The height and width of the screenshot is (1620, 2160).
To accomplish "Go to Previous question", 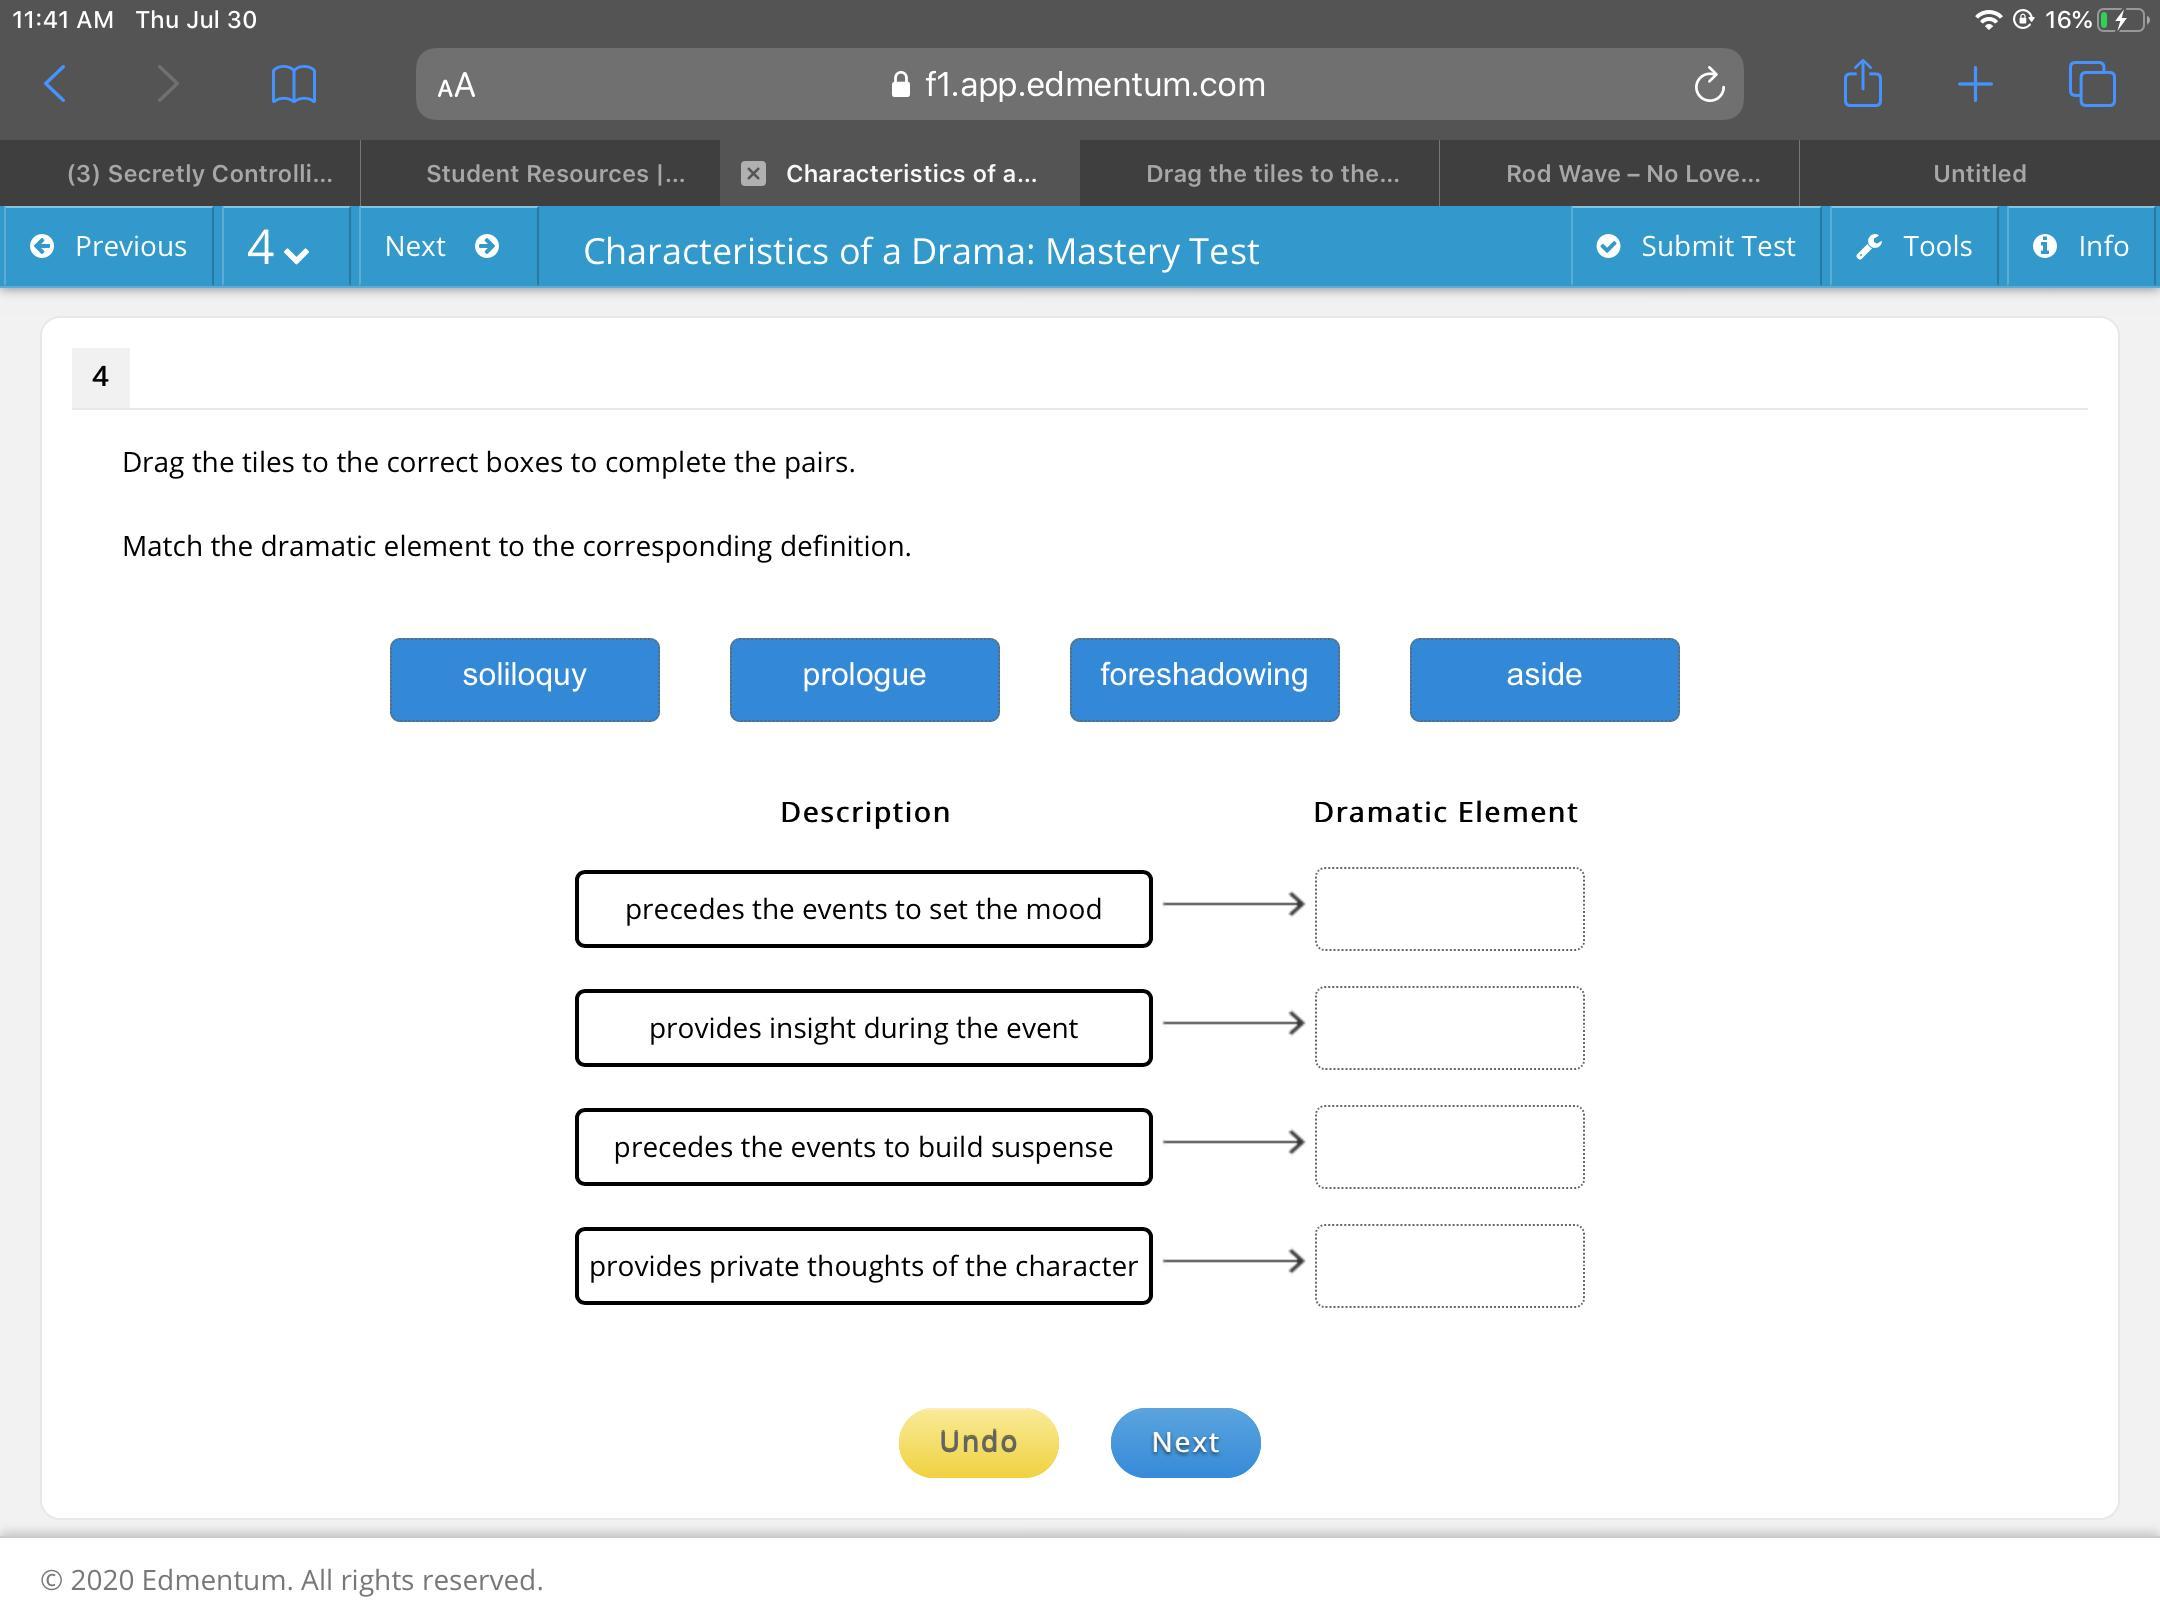I will coord(109,247).
